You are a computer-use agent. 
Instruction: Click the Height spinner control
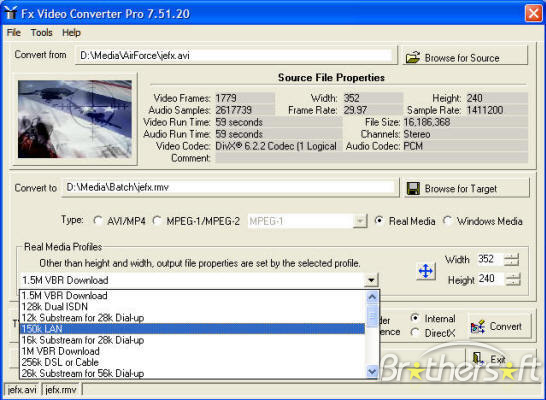pos(513,279)
